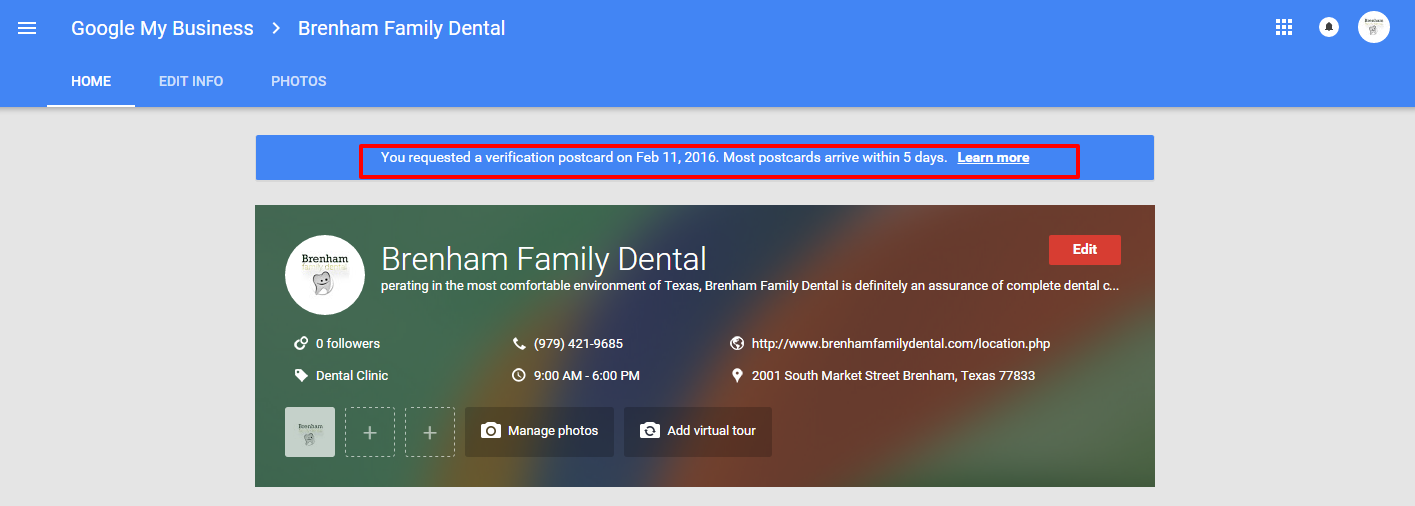Screen dimensions: 1415x506
Task: Click Add virtual tour button
Action: [697, 431]
